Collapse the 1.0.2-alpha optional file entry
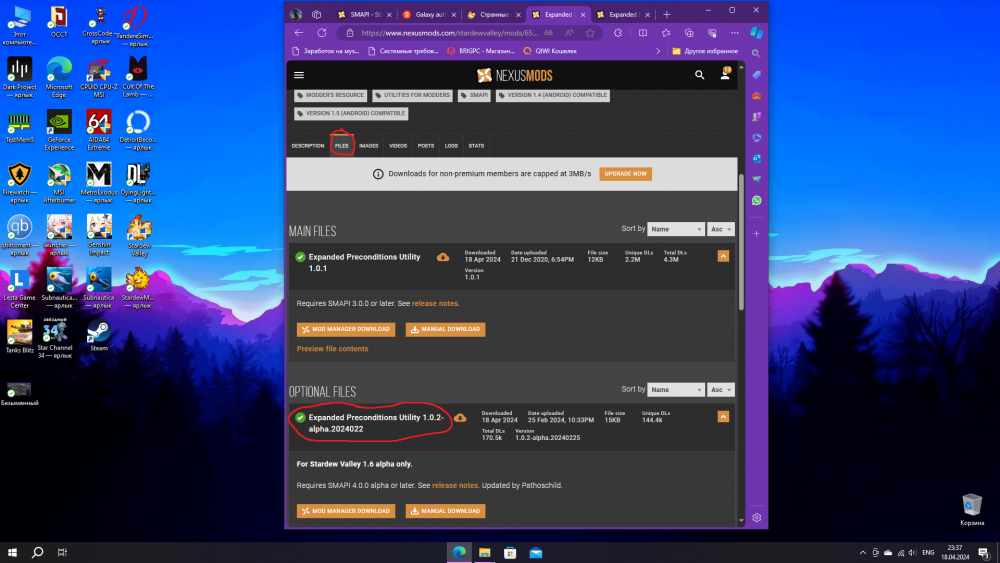 click(723, 416)
